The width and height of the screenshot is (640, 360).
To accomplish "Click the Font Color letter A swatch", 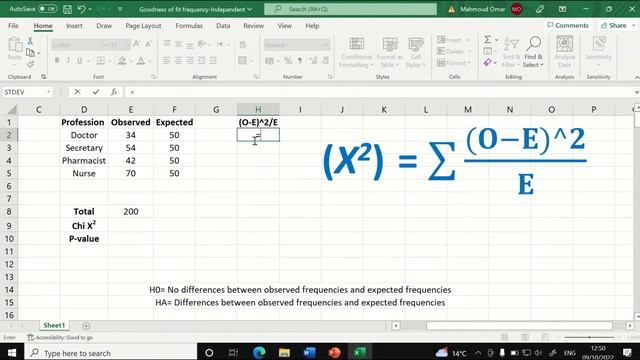I will (x=141, y=61).
